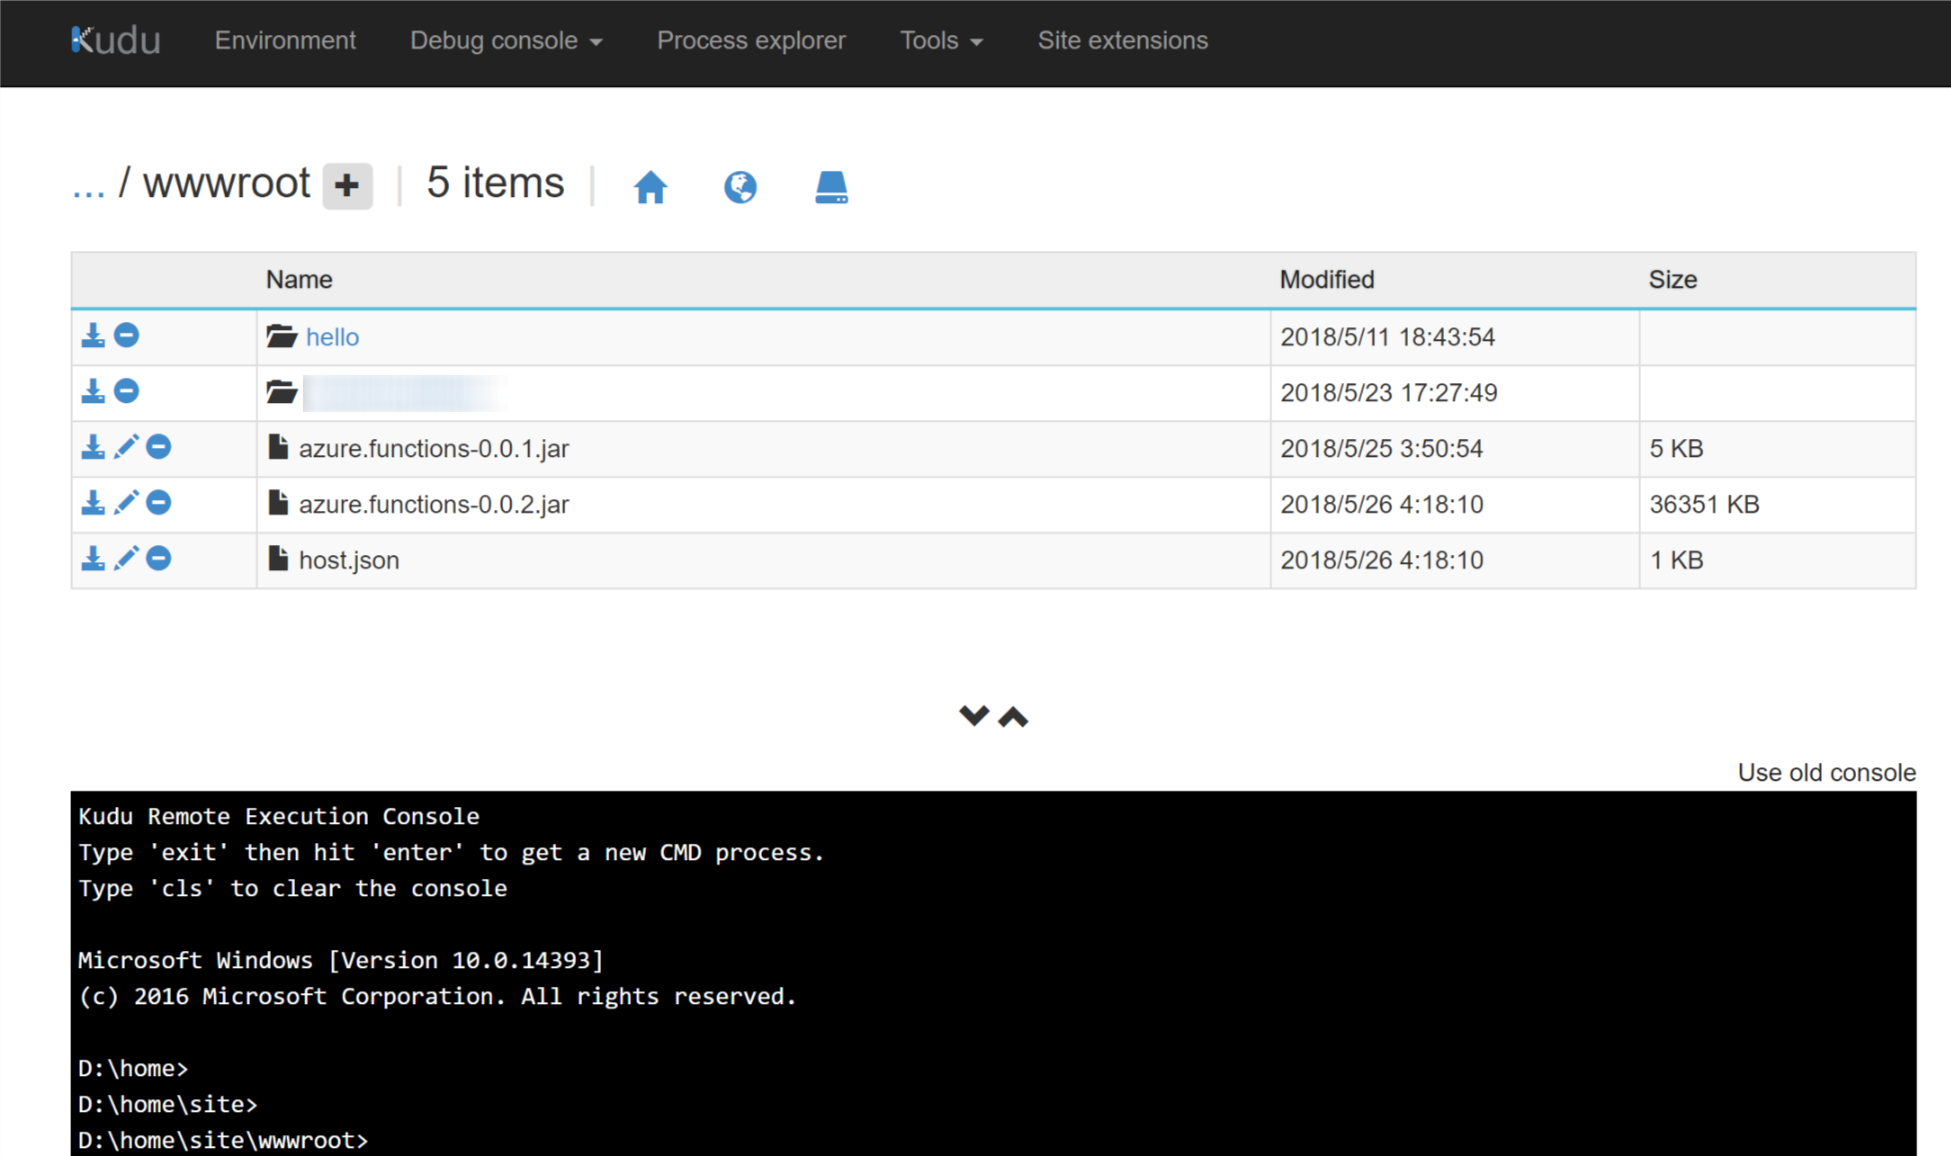Screen dimensions: 1951x1156
Task: Delete the host.json file
Action: (x=159, y=559)
